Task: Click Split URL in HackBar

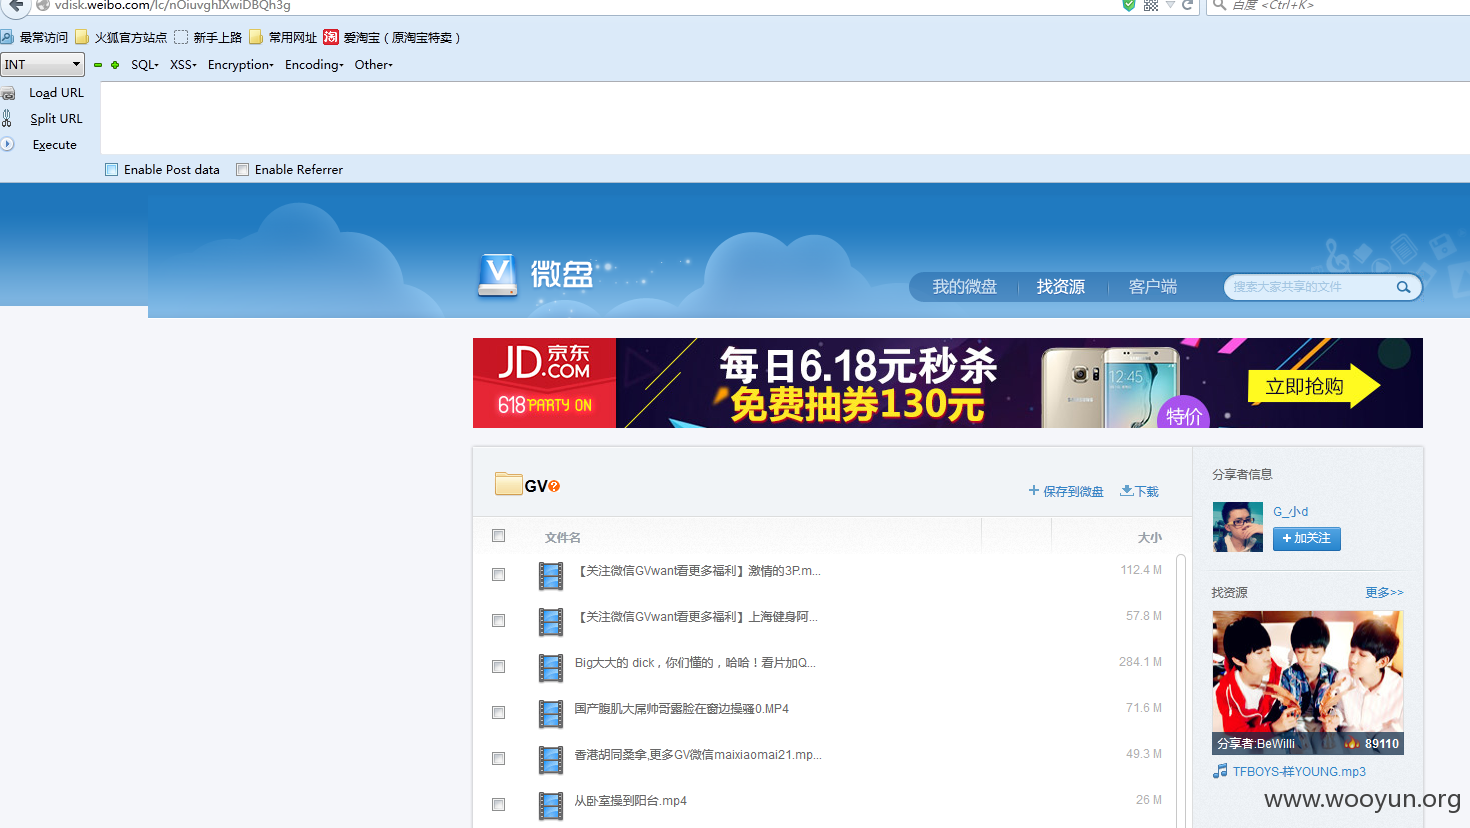Action: [56, 118]
